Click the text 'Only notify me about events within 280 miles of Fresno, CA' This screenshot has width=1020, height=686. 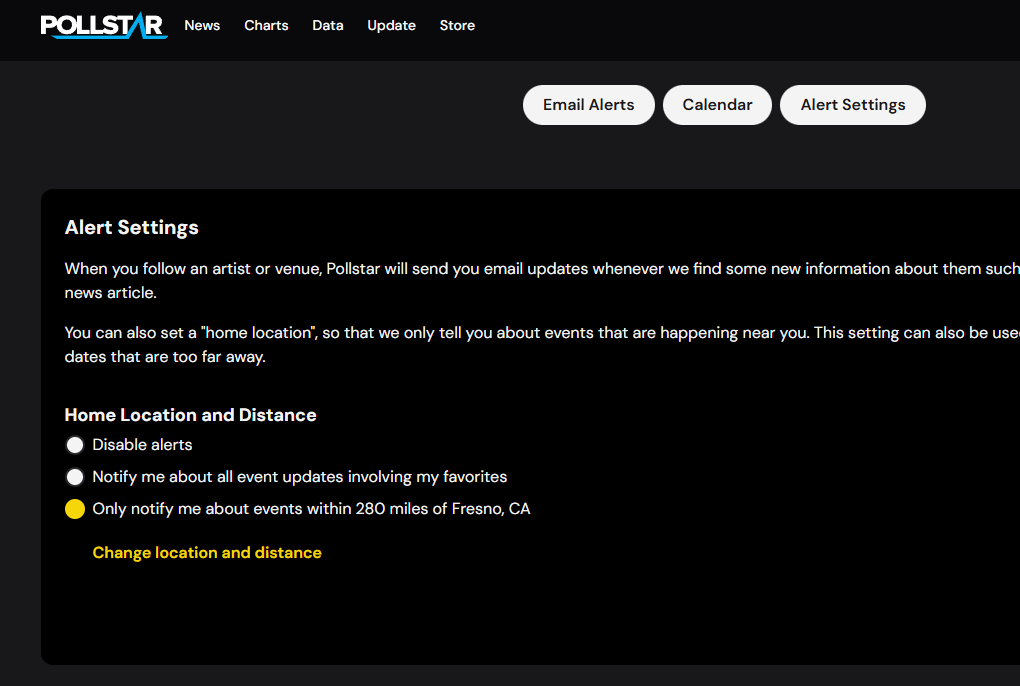point(311,508)
